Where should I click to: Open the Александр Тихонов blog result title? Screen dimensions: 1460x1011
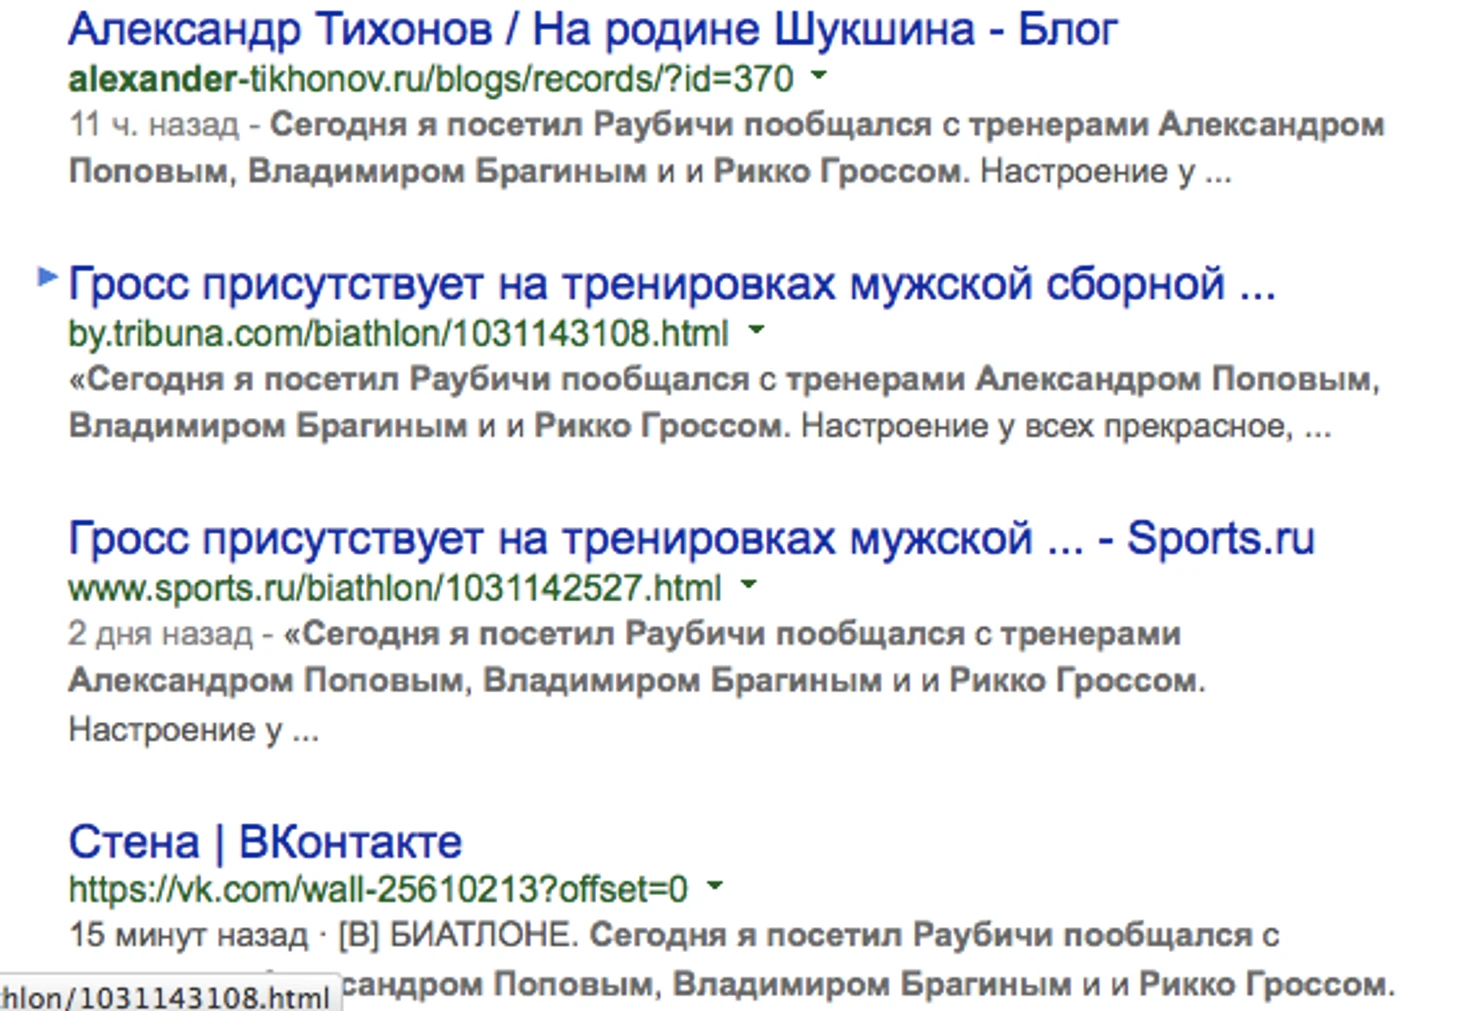[x=592, y=30]
